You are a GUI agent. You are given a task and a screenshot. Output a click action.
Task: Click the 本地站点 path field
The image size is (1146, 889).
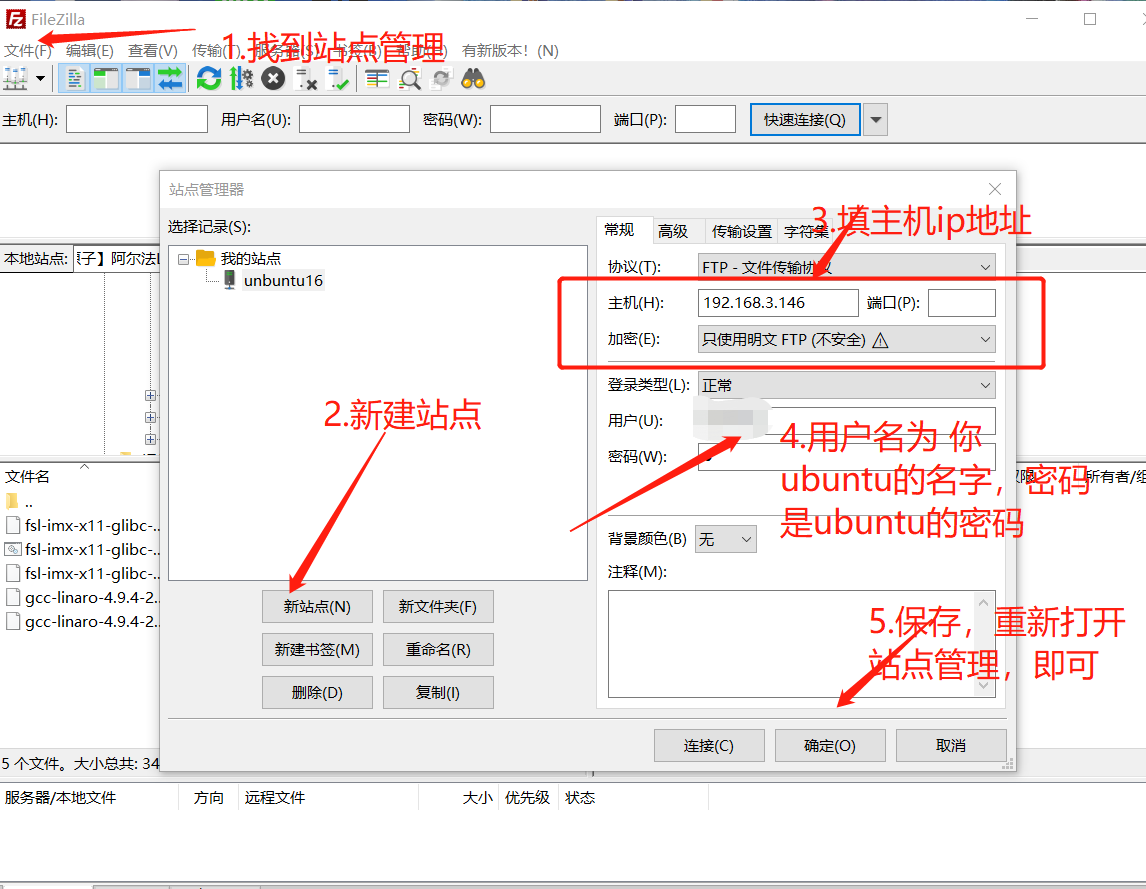click(117, 259)
